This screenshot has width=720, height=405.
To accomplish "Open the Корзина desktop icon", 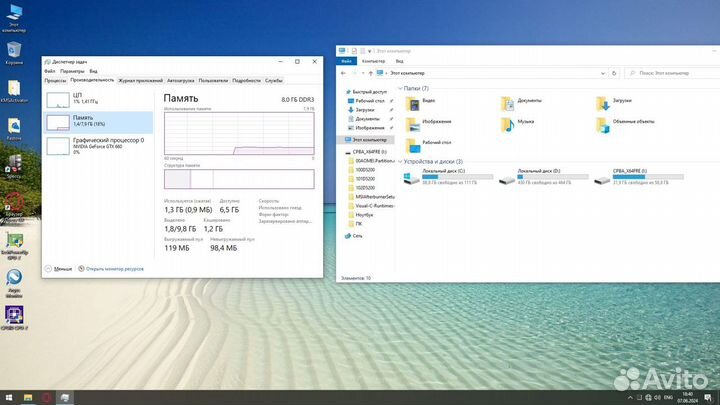I will point(15,50).
